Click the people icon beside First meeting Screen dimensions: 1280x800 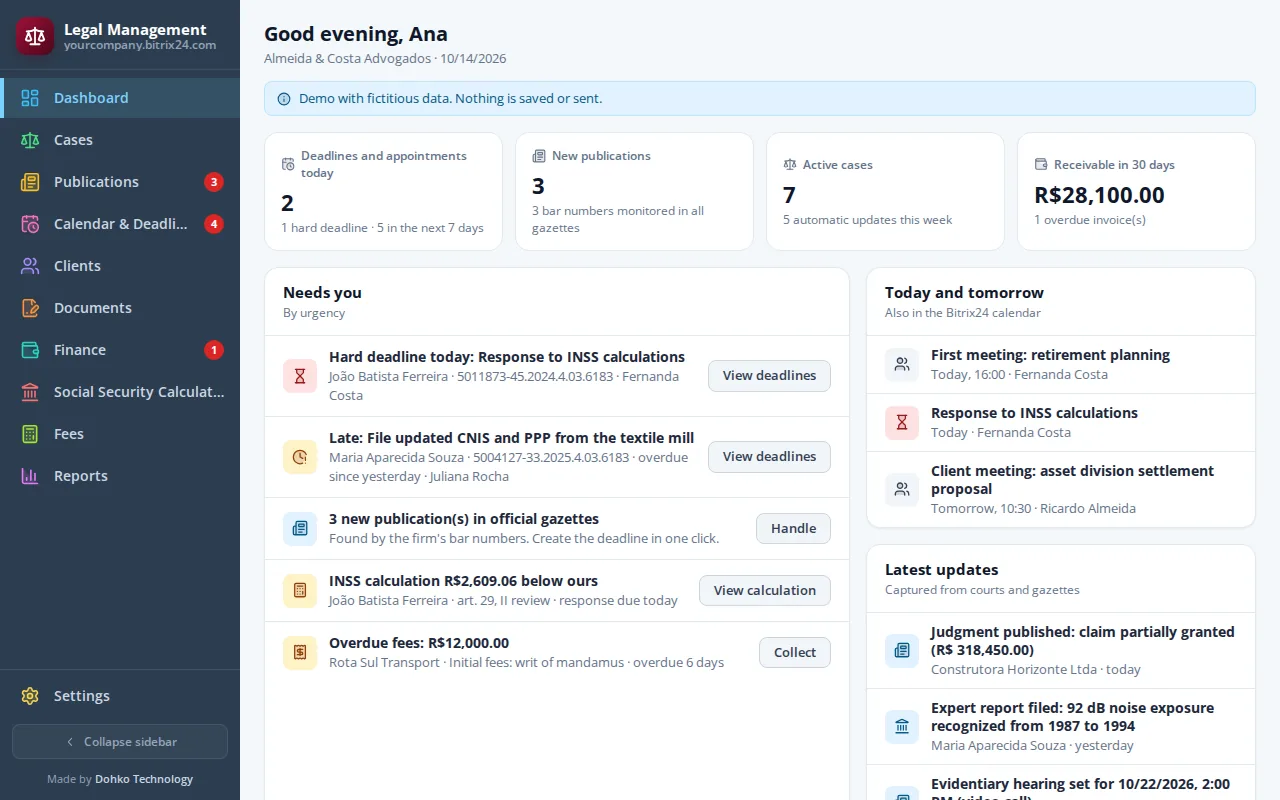[x=902, y=365]
